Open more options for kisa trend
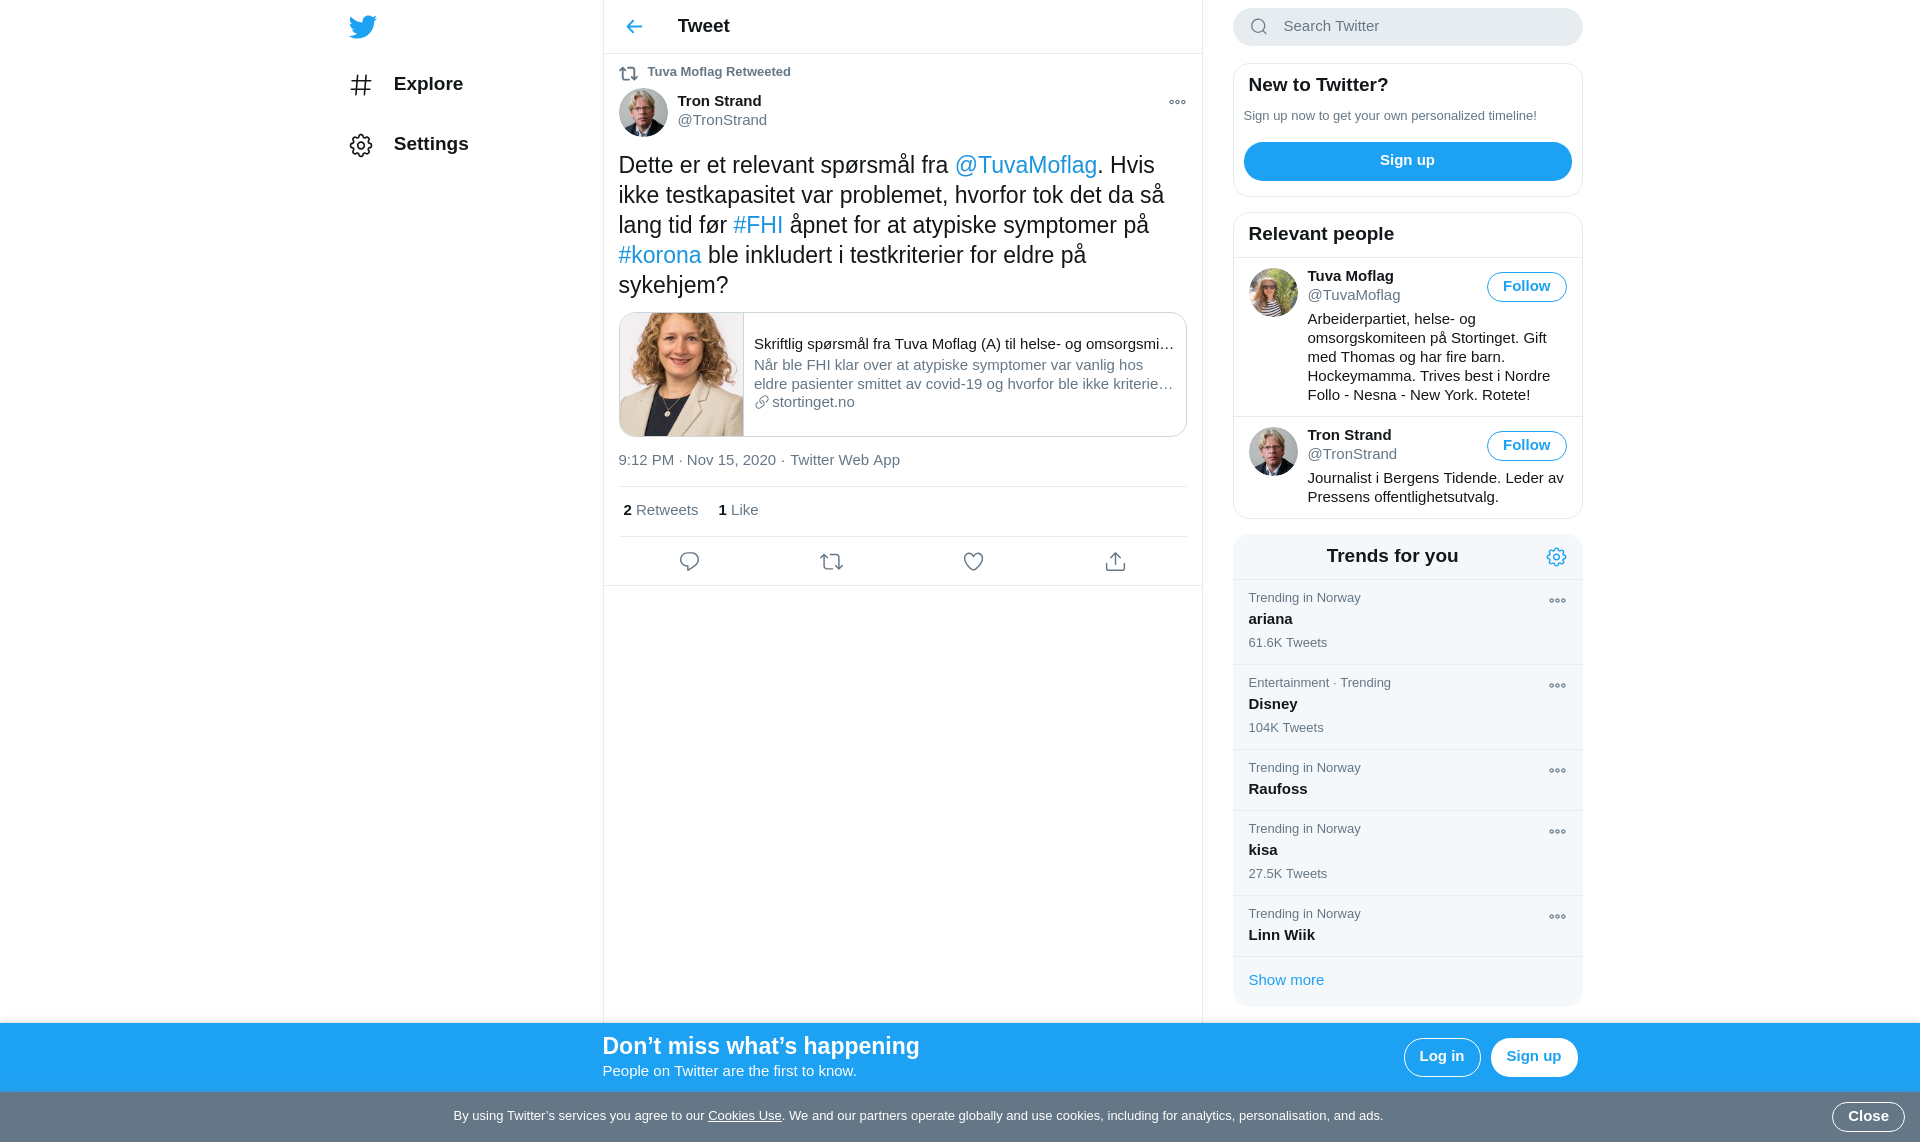The width and height of the screenshot is (1920, 1142). (1557, 832)
